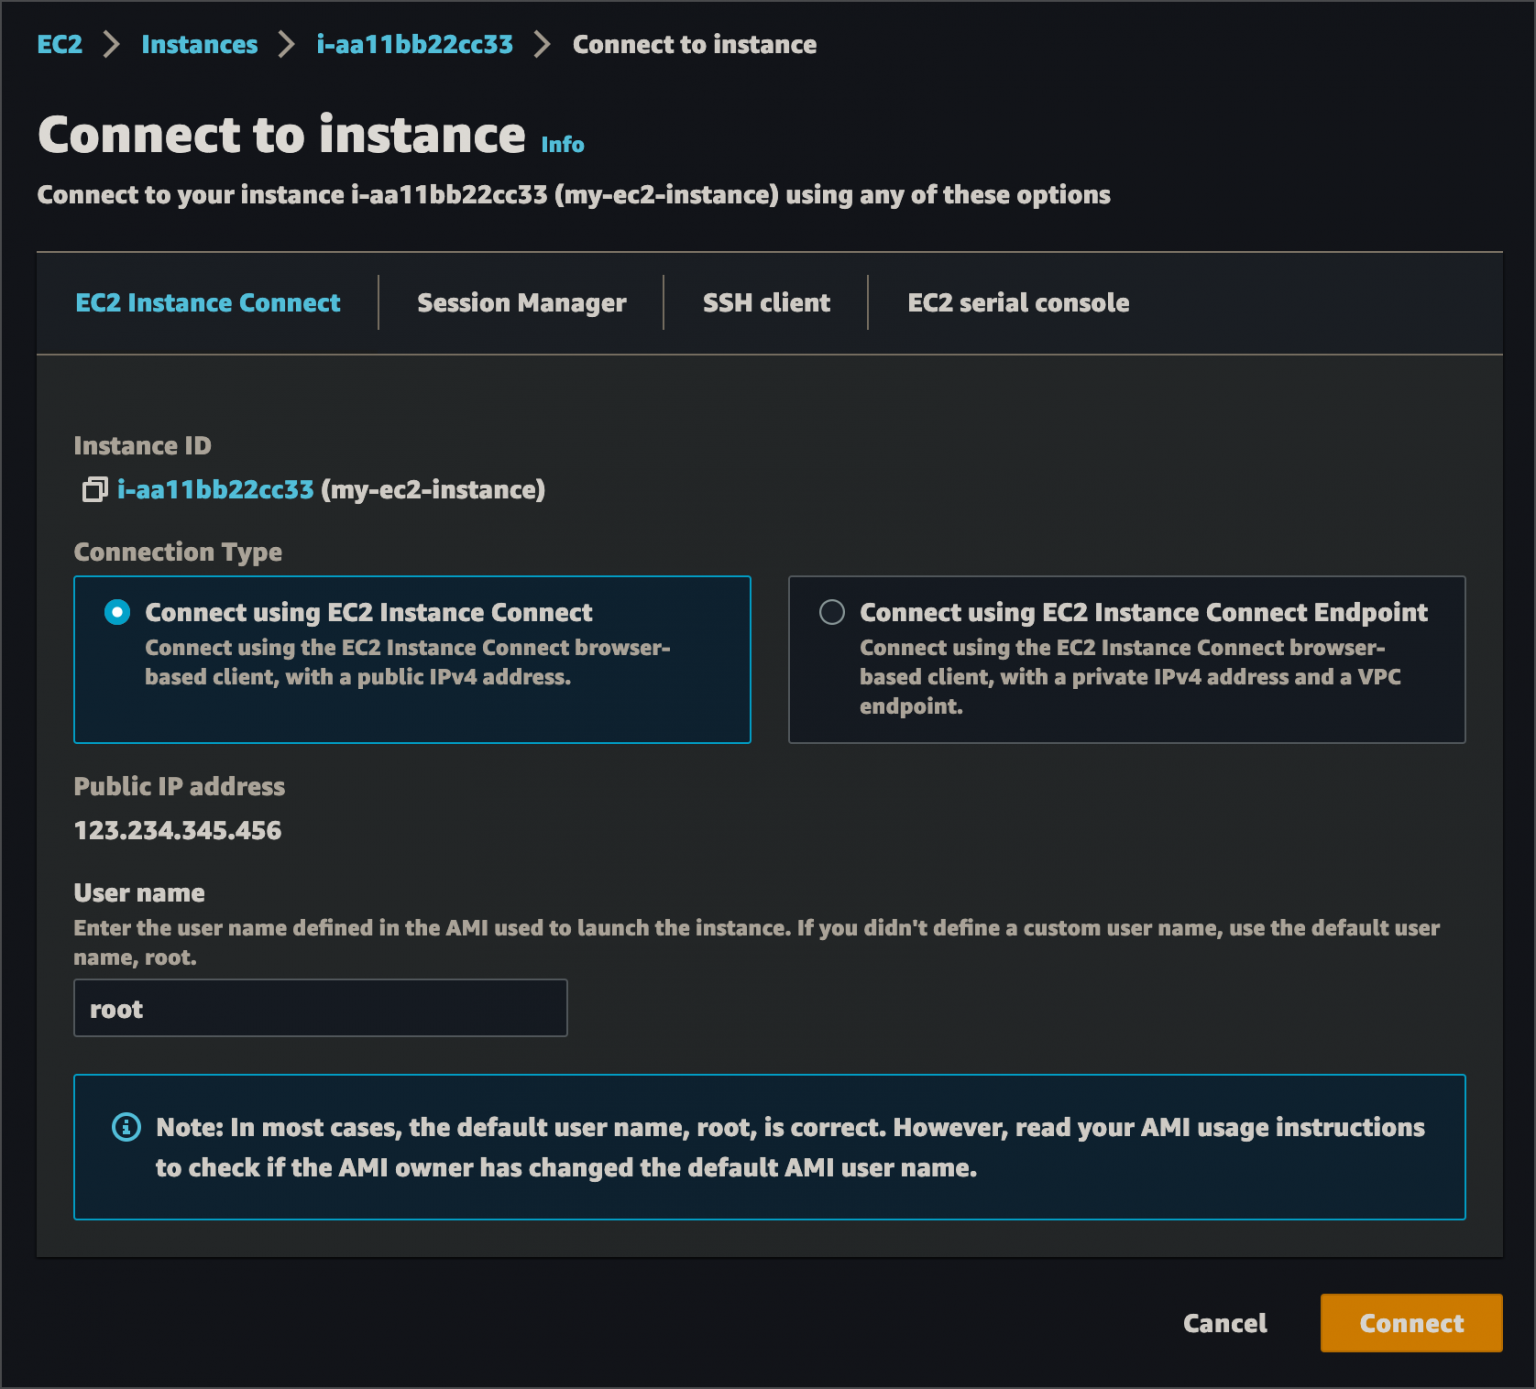
Task: Open the i-aa11bb22cc33 breadcrumb link
Action: click(414, 44)
